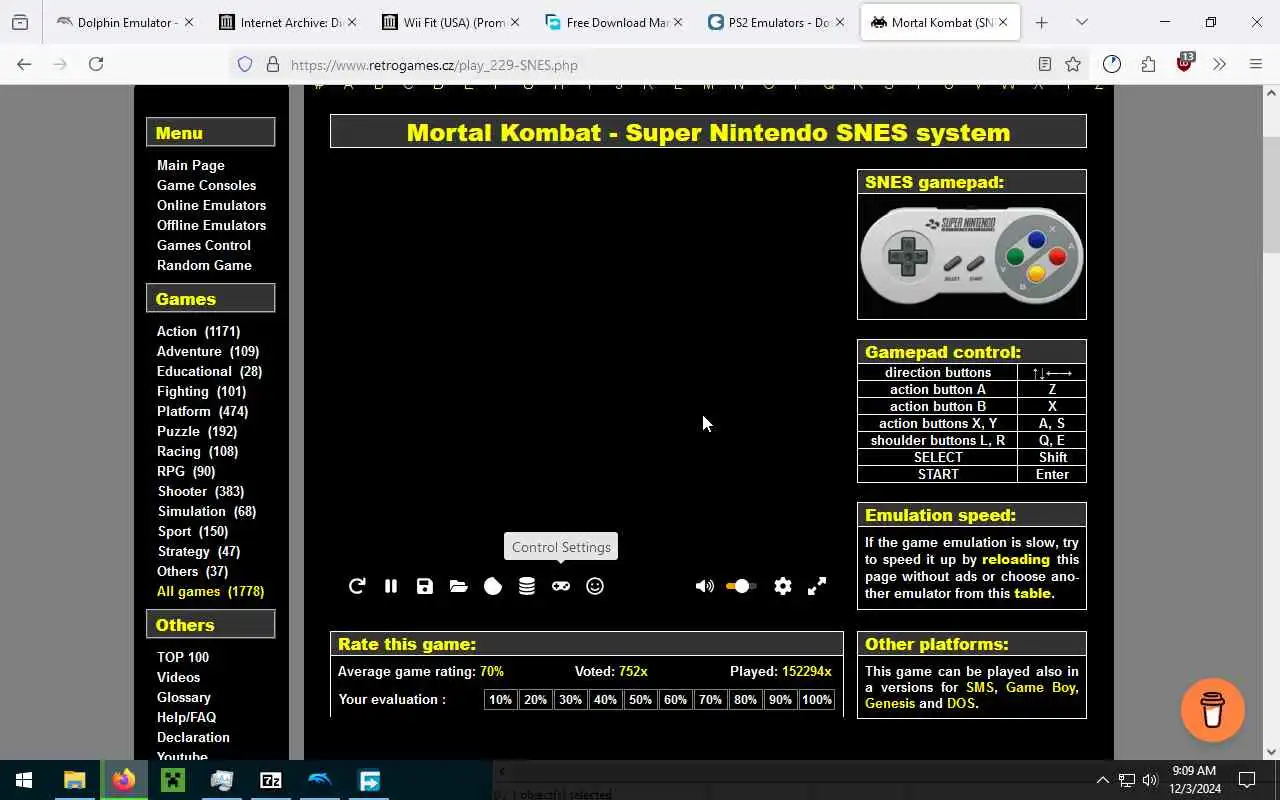
Task: Switch to Dolphin Emulator tab
Action: tap(125, 22)
